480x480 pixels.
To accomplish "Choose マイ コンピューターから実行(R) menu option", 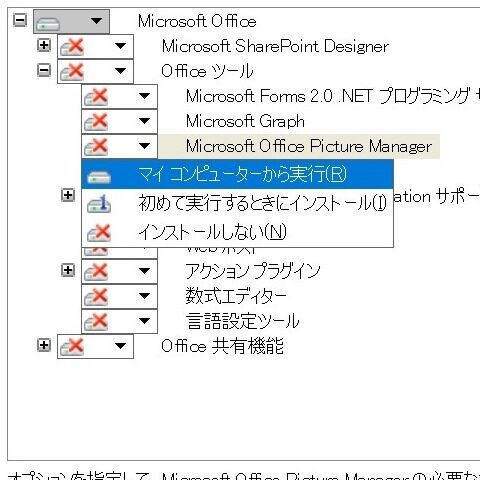I will click(x=237, y=174).
